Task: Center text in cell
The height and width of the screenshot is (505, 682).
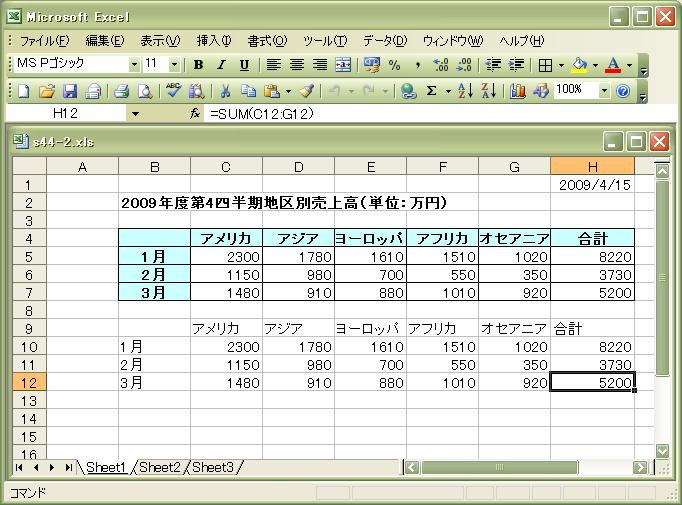Action: (297, 65)
